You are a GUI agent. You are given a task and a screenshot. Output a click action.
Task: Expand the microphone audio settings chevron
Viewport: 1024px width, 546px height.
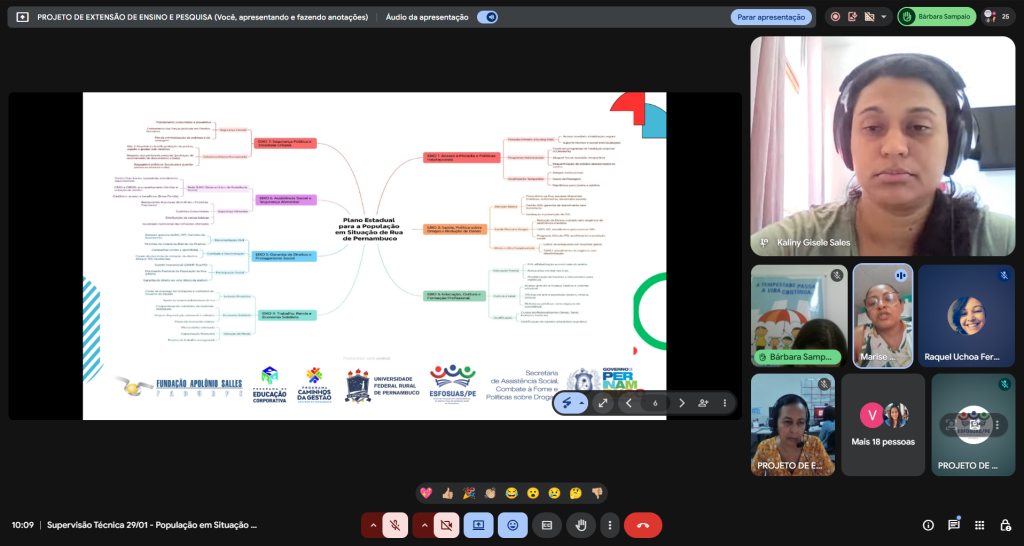tap(373, 525)
